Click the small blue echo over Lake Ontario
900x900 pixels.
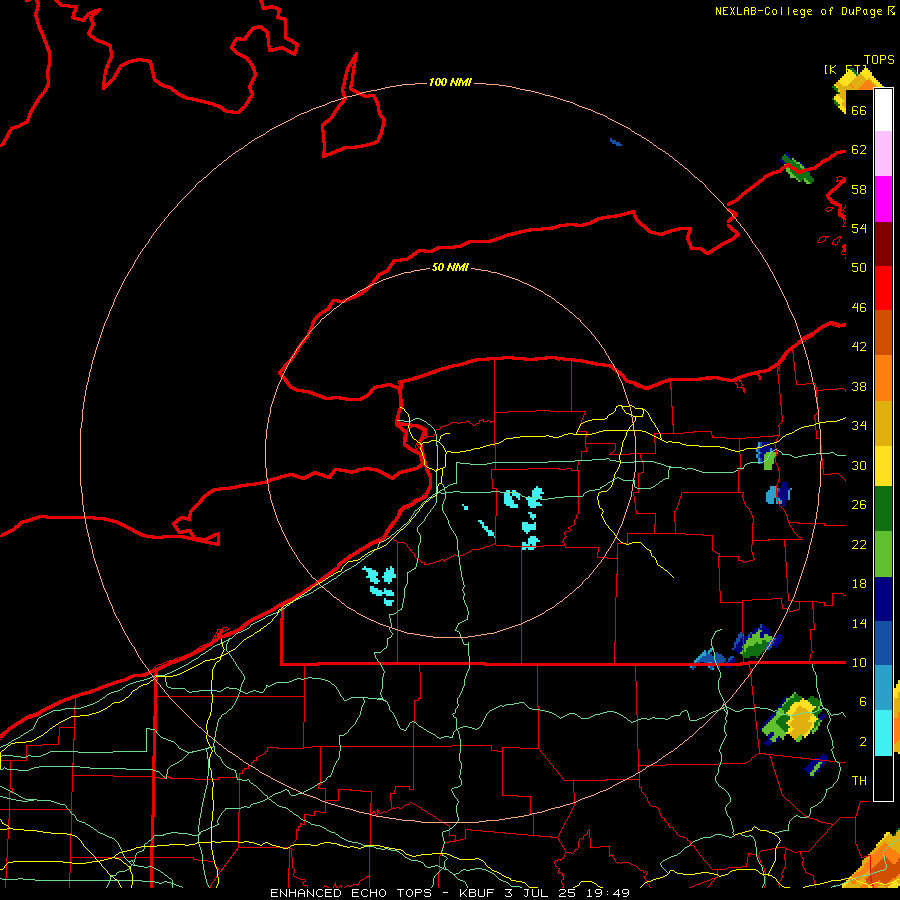(x=615, y=142)
